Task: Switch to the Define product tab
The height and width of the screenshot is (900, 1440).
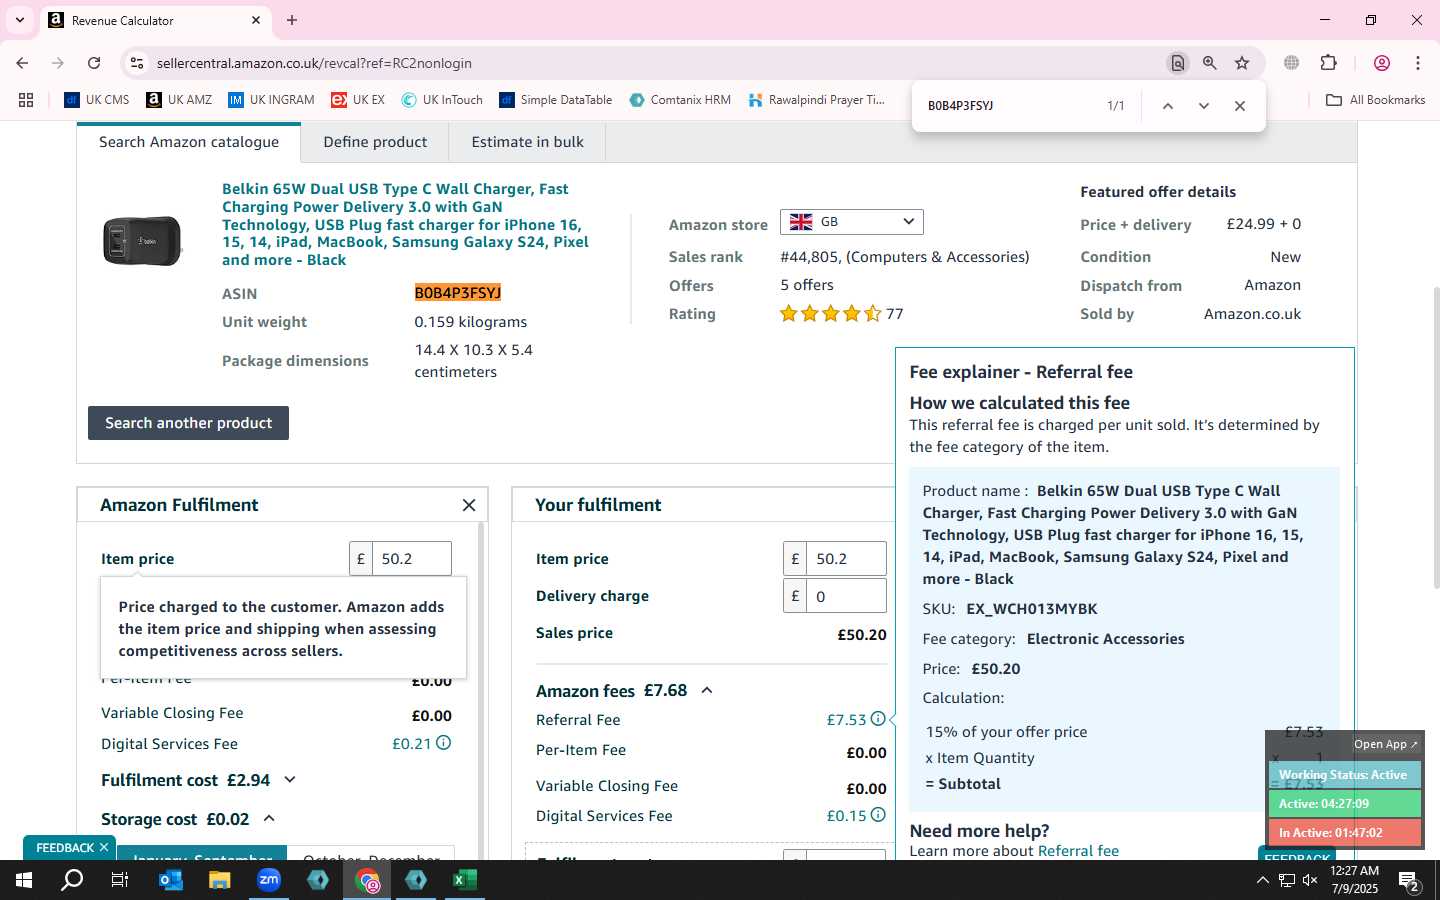Action: pos(375,142)
